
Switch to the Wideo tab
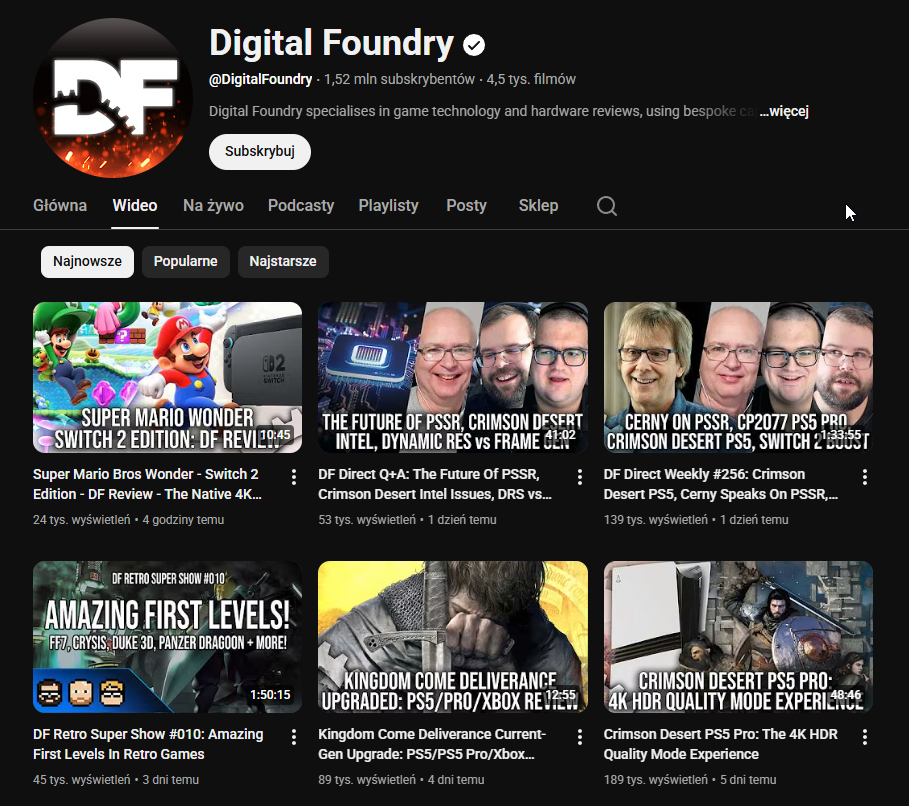coord(135,205)
